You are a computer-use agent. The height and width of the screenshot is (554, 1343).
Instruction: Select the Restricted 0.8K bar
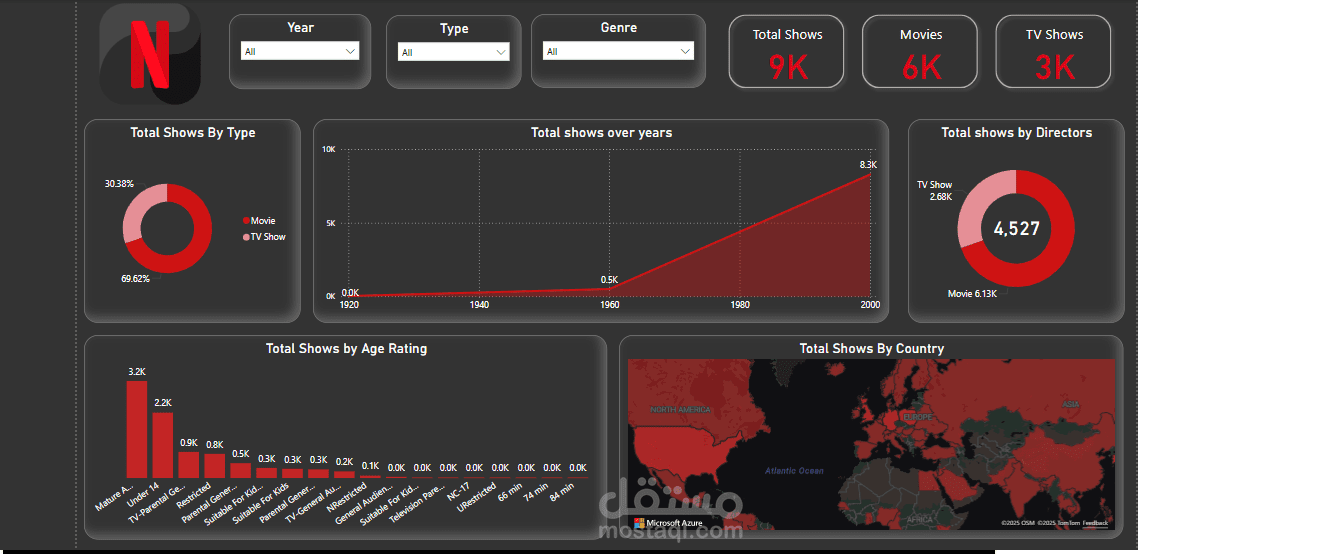click(214, 466)
